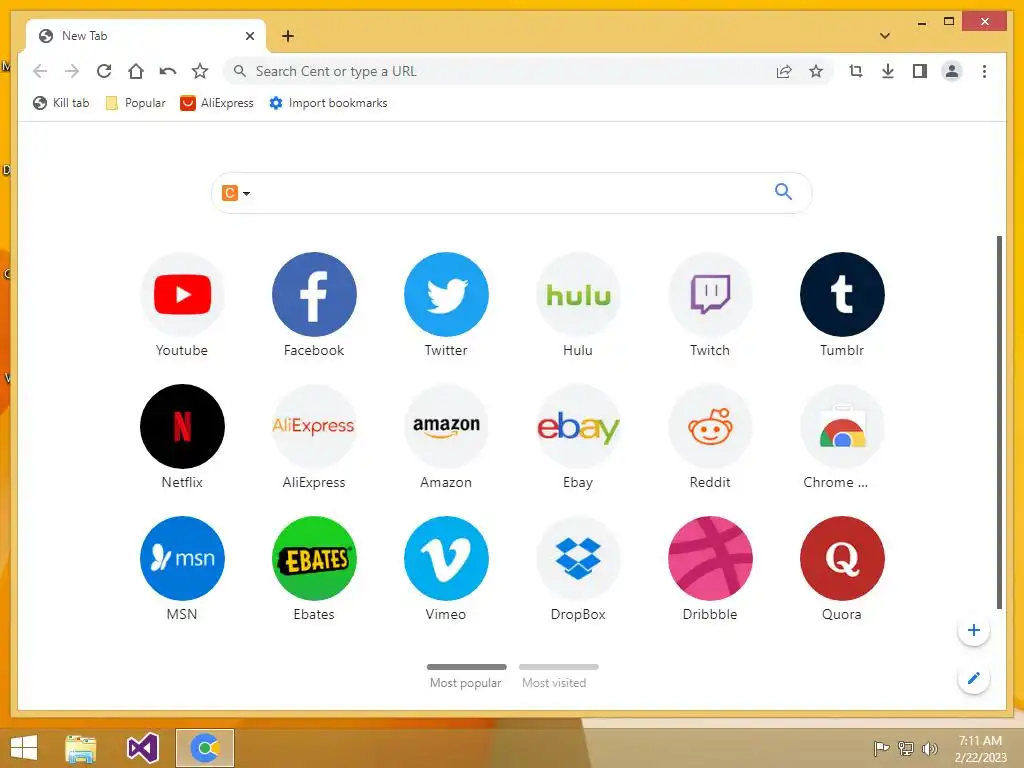The width and height of the screenshot is (1024, 768).
Task: Close the New Tab tab
Action: click(249, 36)
